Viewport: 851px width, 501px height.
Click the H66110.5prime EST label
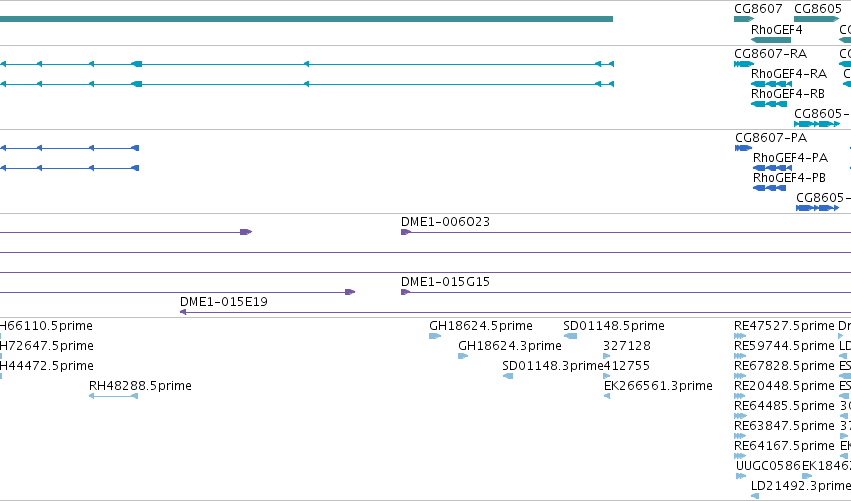pyautogui.click(x=46, y=326)
